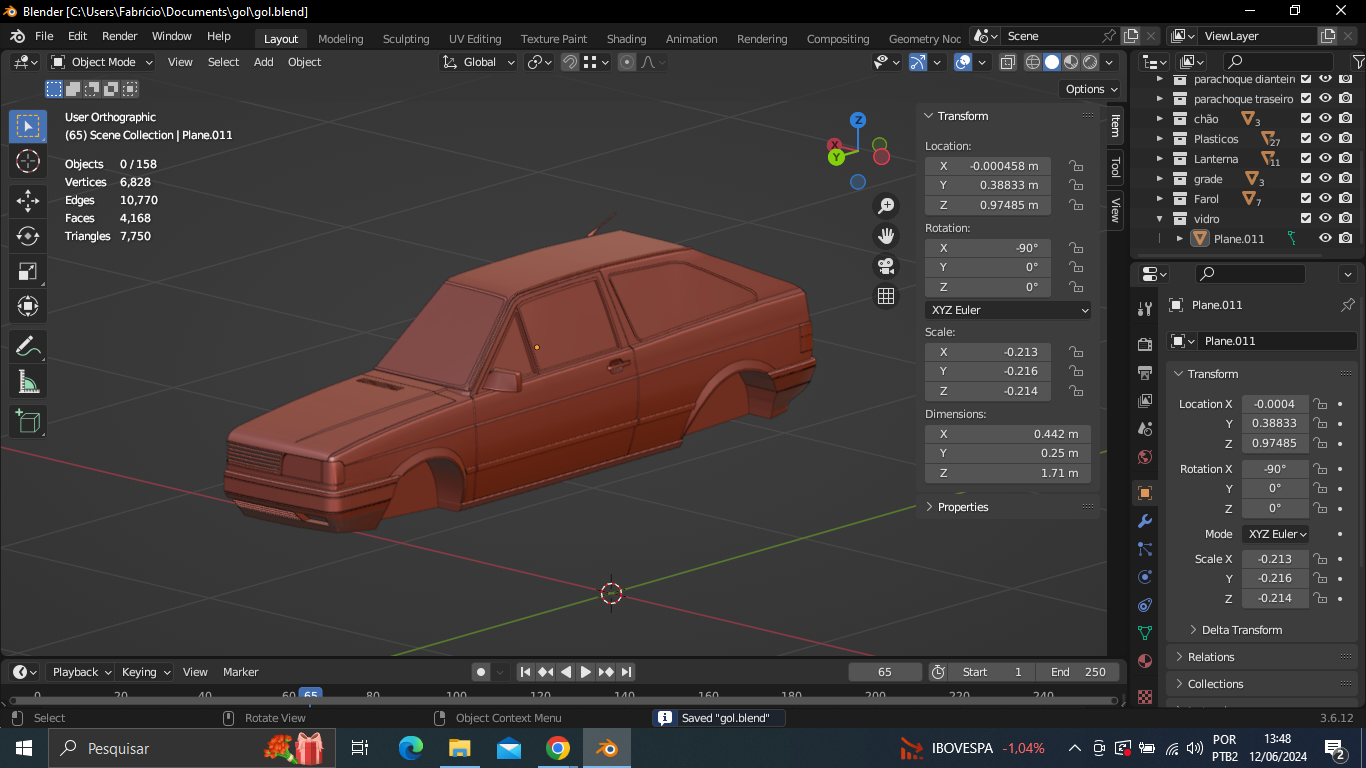This screenshot has width=1366, height=768.
Task: Select the Annotate pencil tool
Action: click(x=28, y=347)
